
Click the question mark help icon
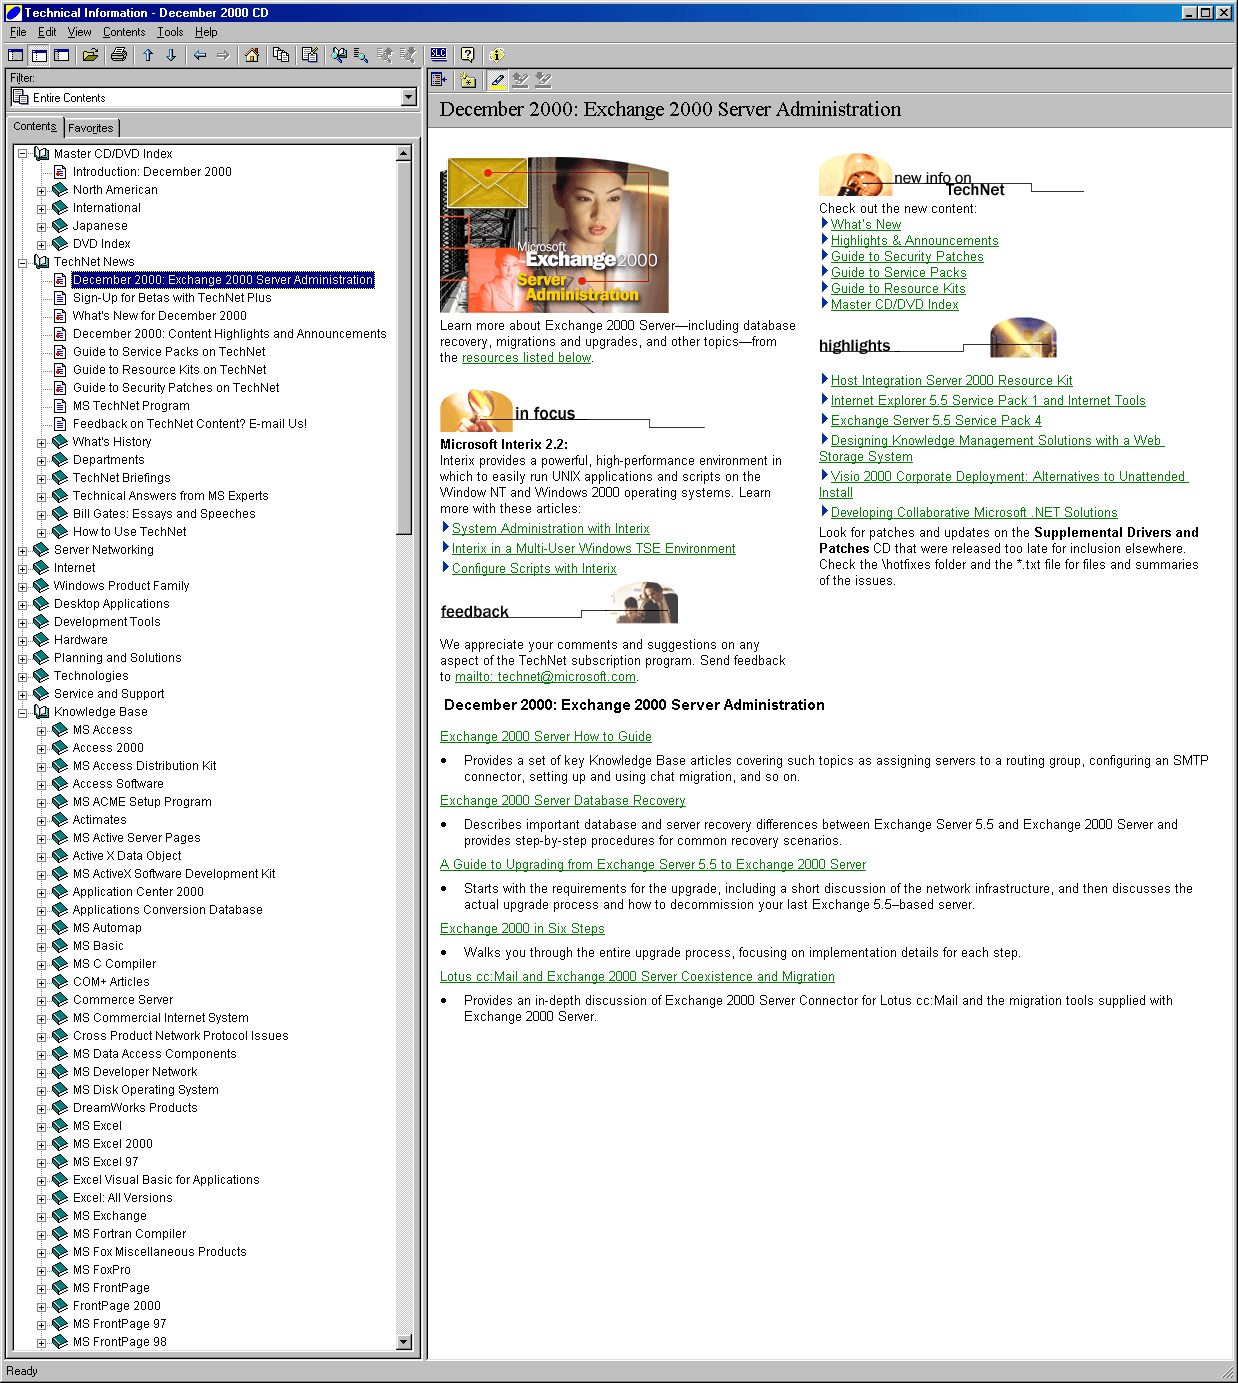468,55
